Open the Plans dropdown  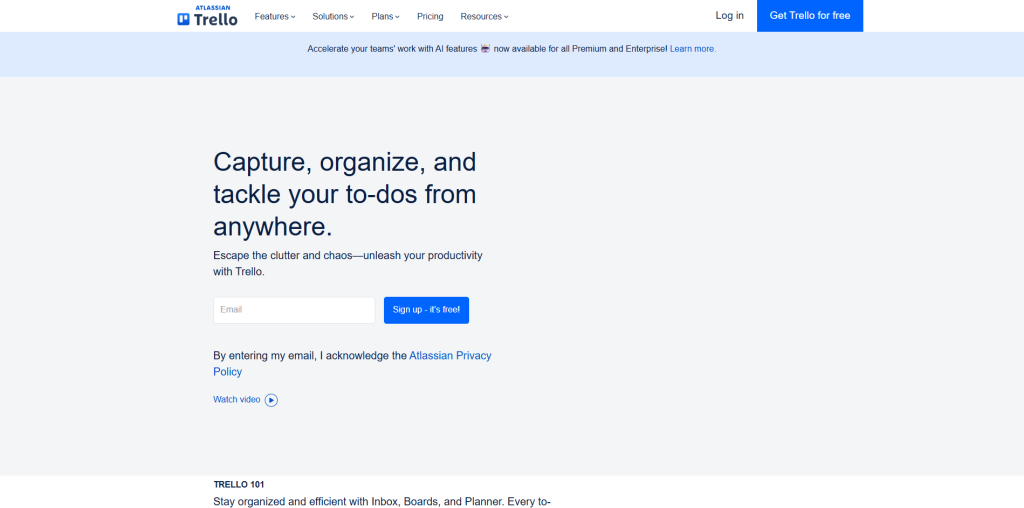point(385,16)
